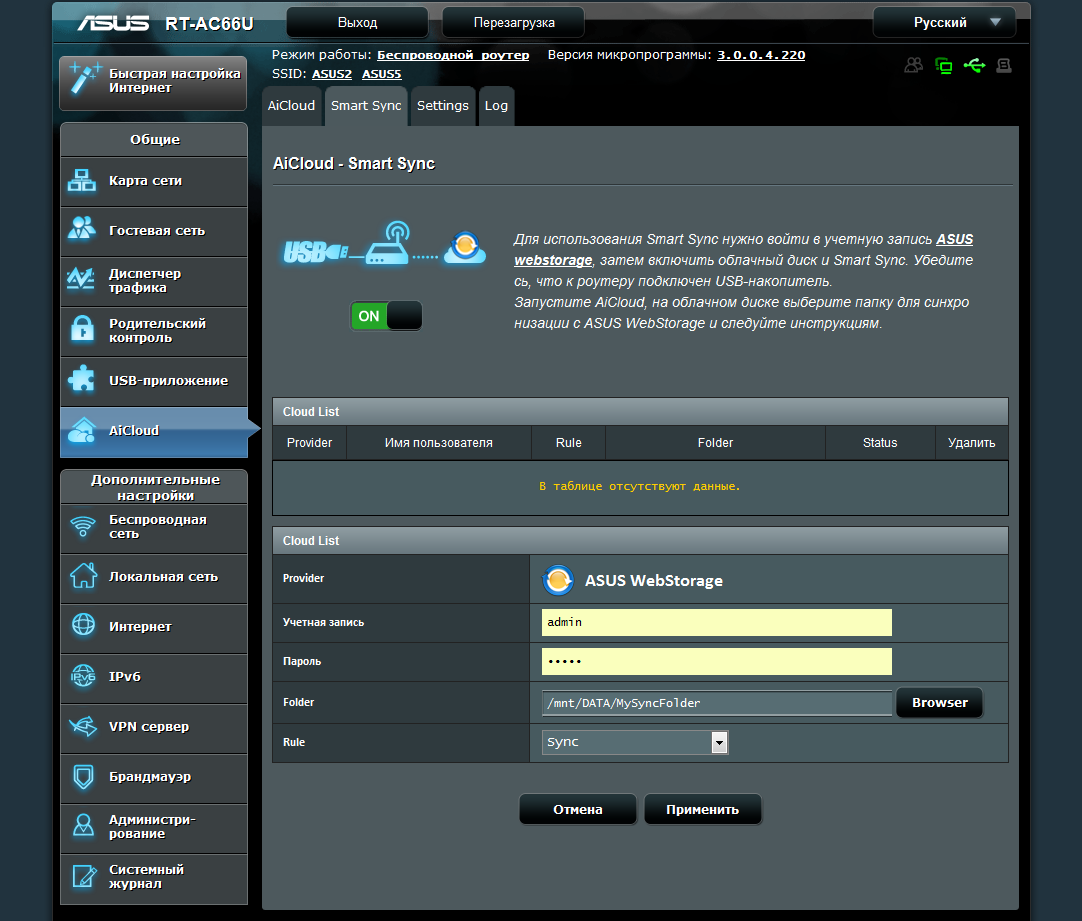Click the green USB status icon
Viewport: 1082px width, 921px height.
(x=974, y=66)
